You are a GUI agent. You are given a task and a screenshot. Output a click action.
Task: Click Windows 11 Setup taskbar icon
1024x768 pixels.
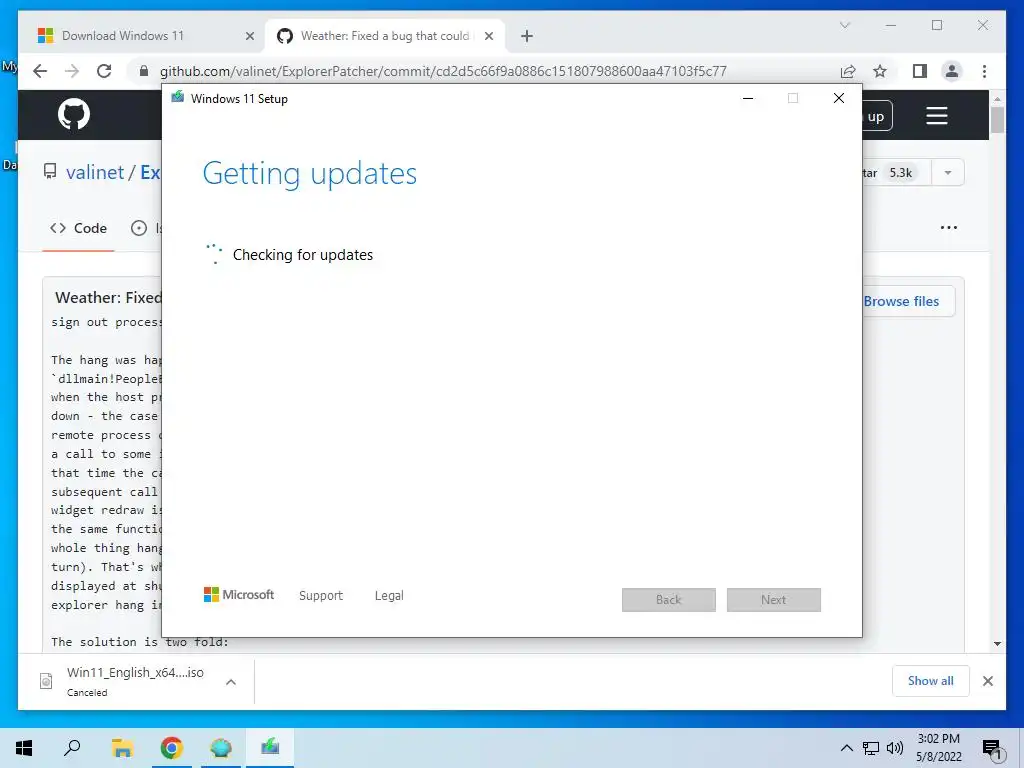click(270, 748)
